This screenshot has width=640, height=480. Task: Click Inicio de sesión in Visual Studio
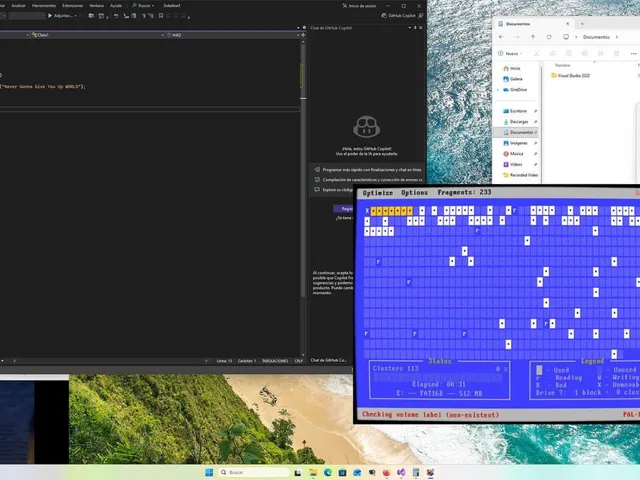(359, 6)
